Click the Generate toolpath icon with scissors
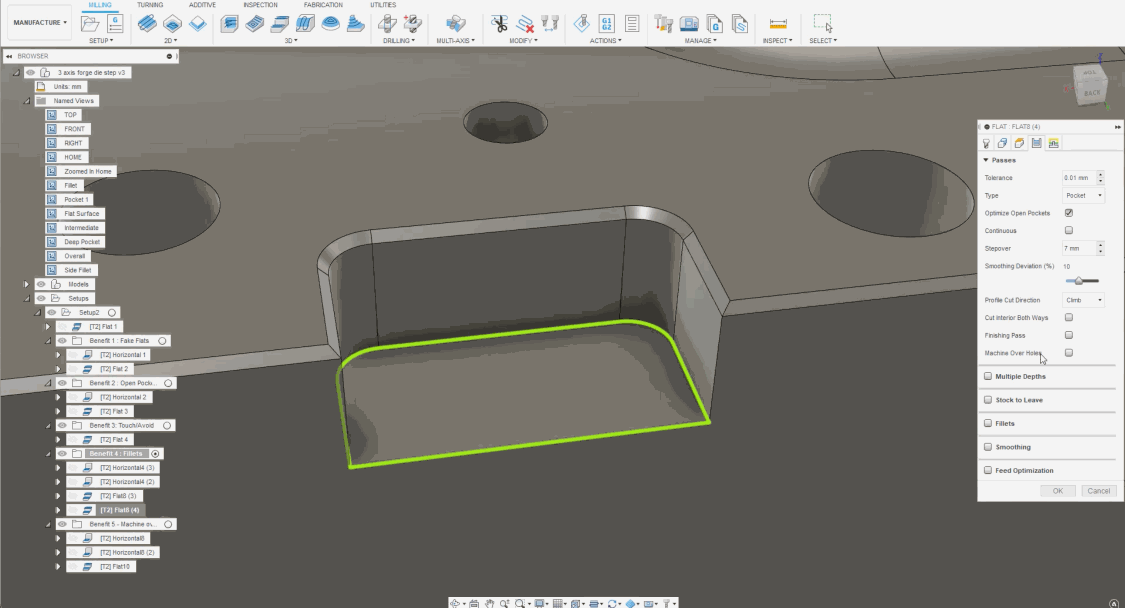This screenshot has width=1125, height=608. [500, 22]
